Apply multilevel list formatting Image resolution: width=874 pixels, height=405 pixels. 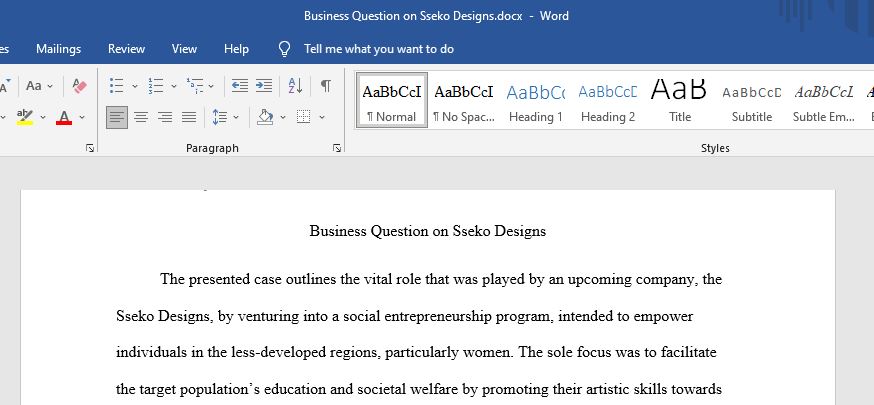pyautogui.click(x=195, y=86)
